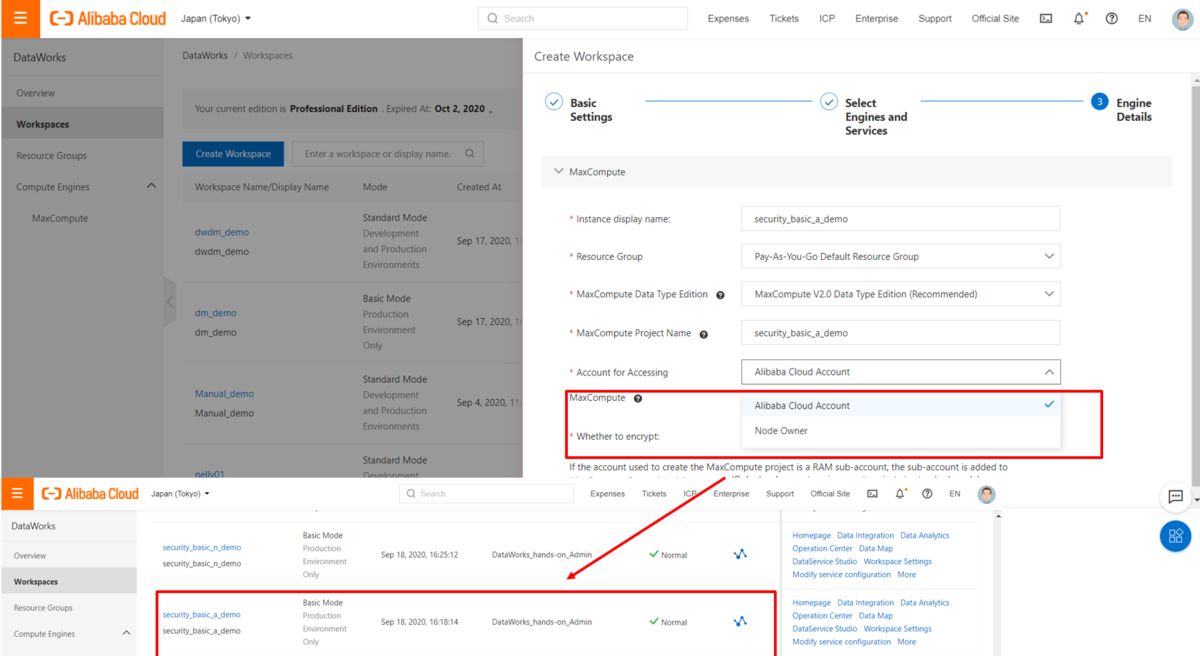Image resolution: width=1200 pixels, height=656 pixels.
Task: Click graph icon in the security_basic_a_demo row
Action: pyautogui.click(x=740, y=621)
